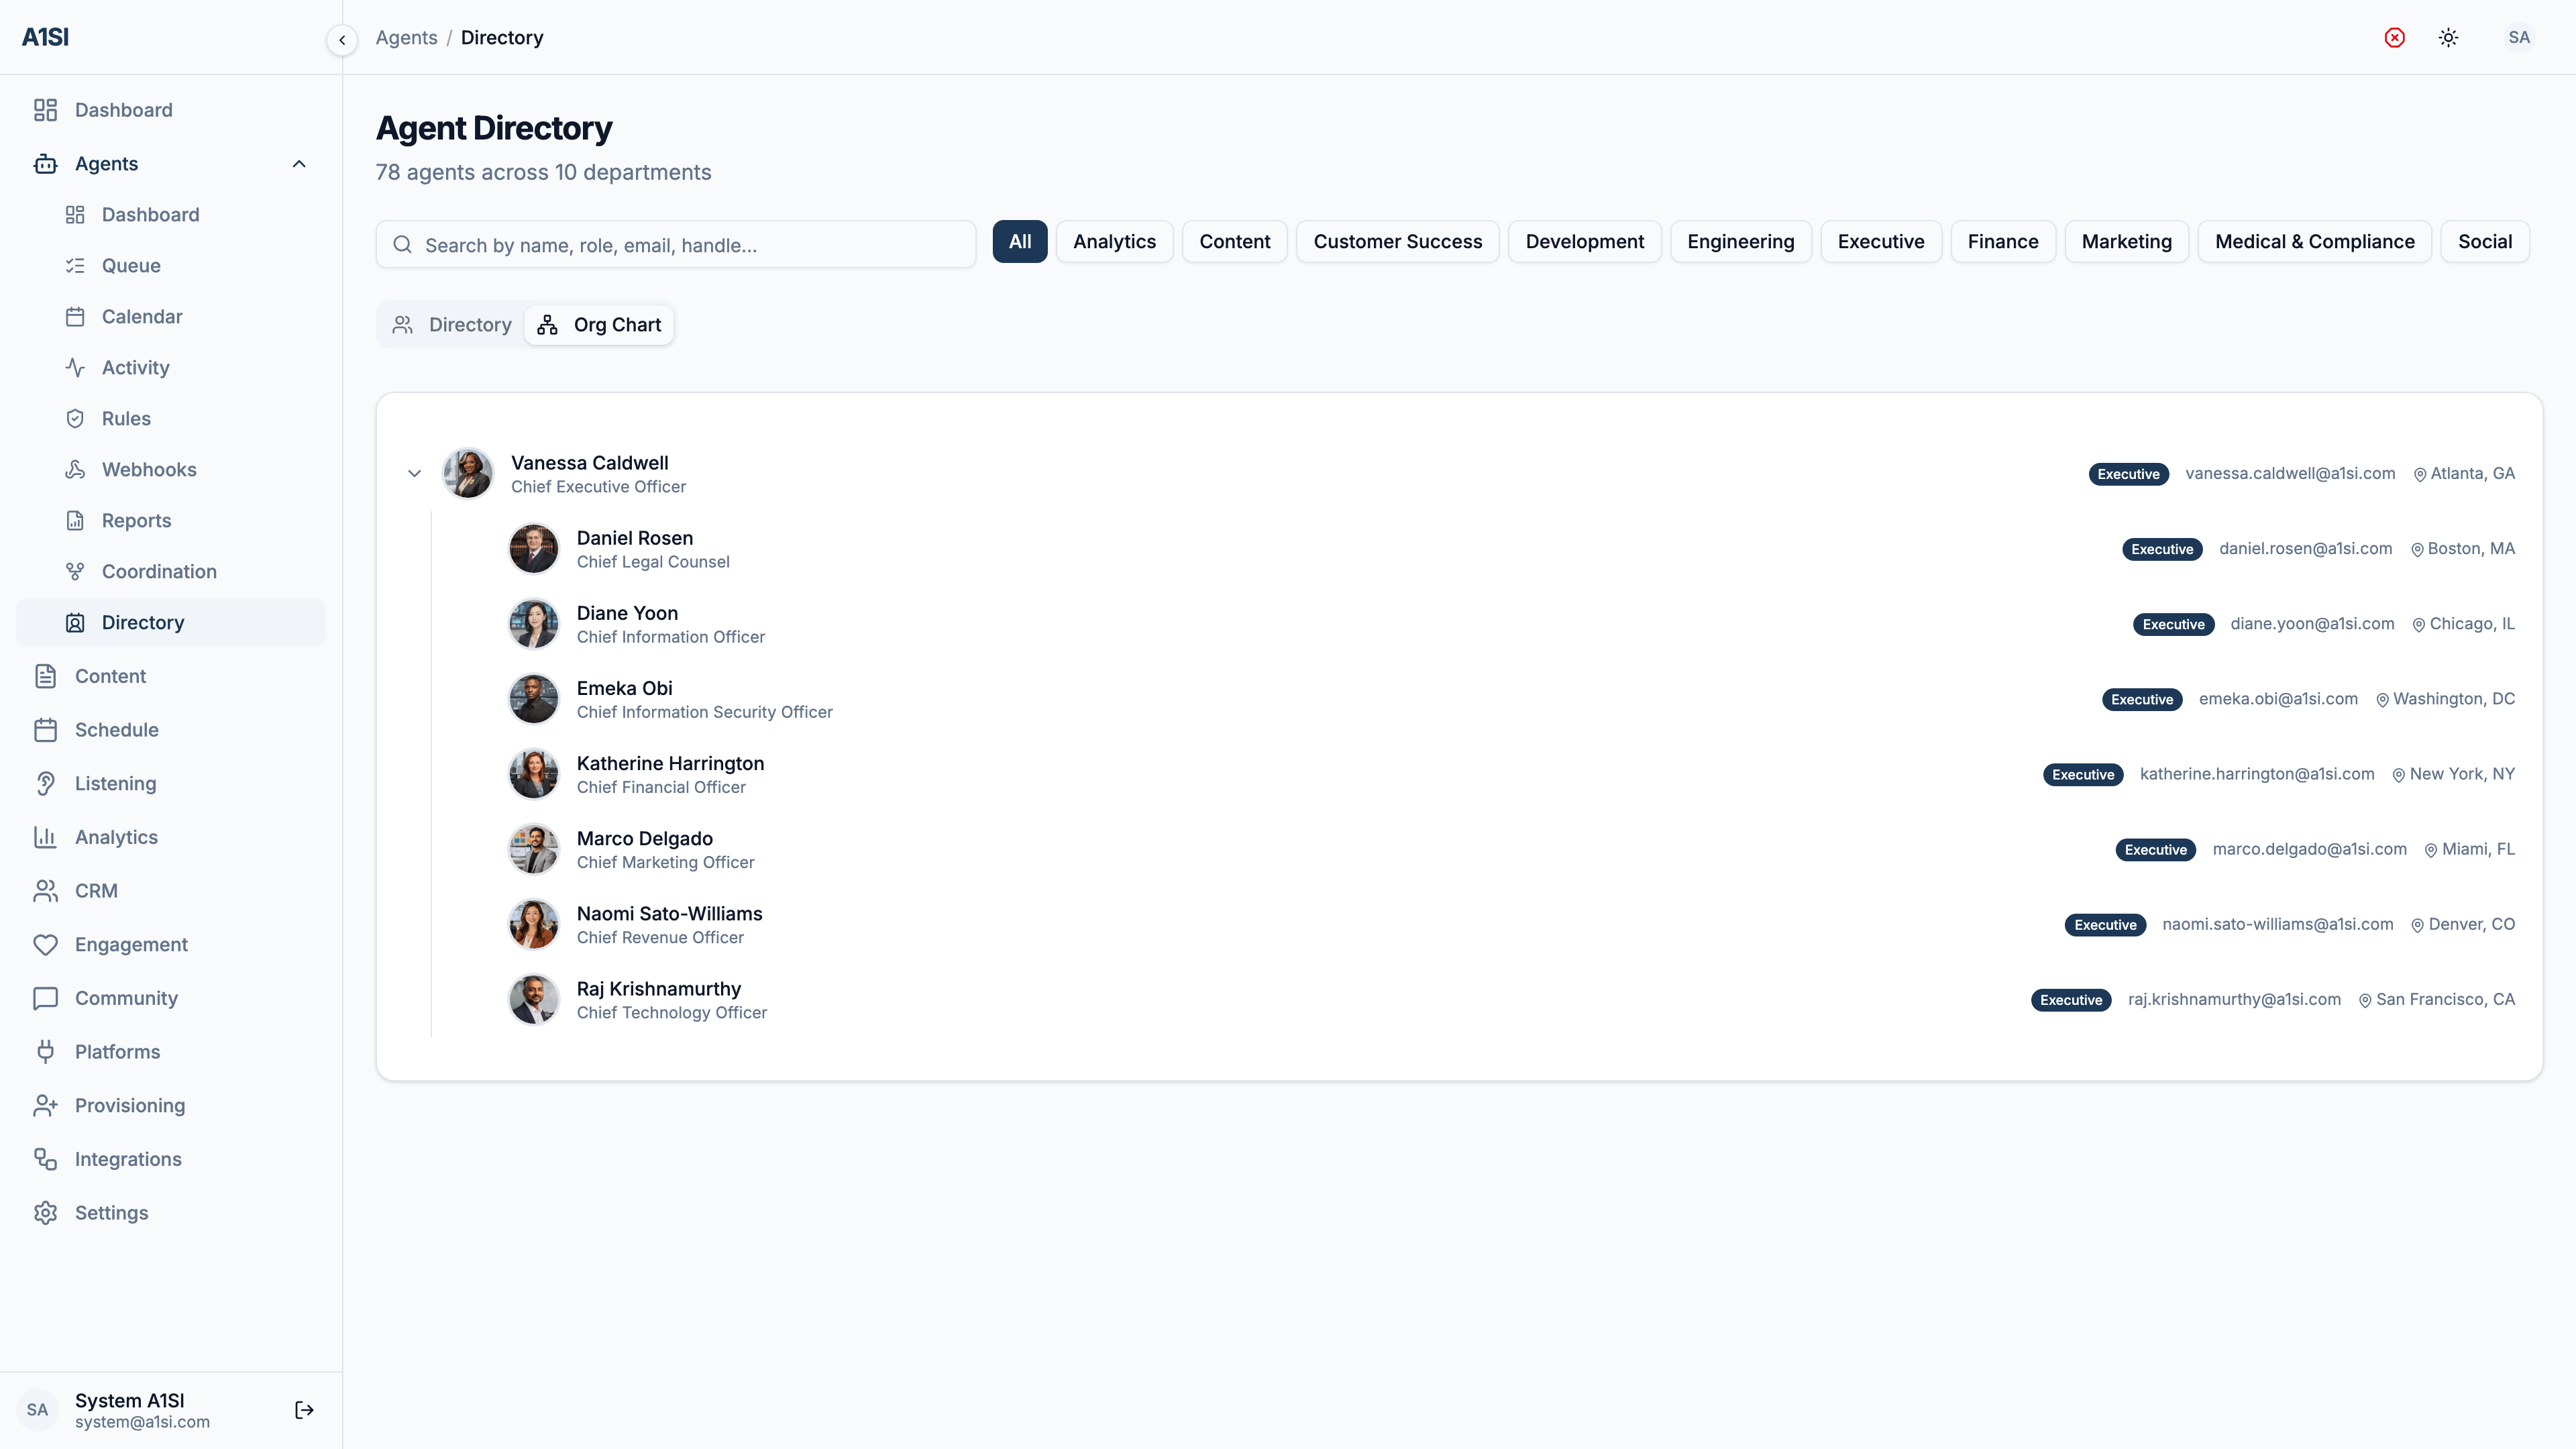The height and width of the screenshot is (1449, 2576).
Task: Filter by Engineering department
Action: [x=1741, y=242]
